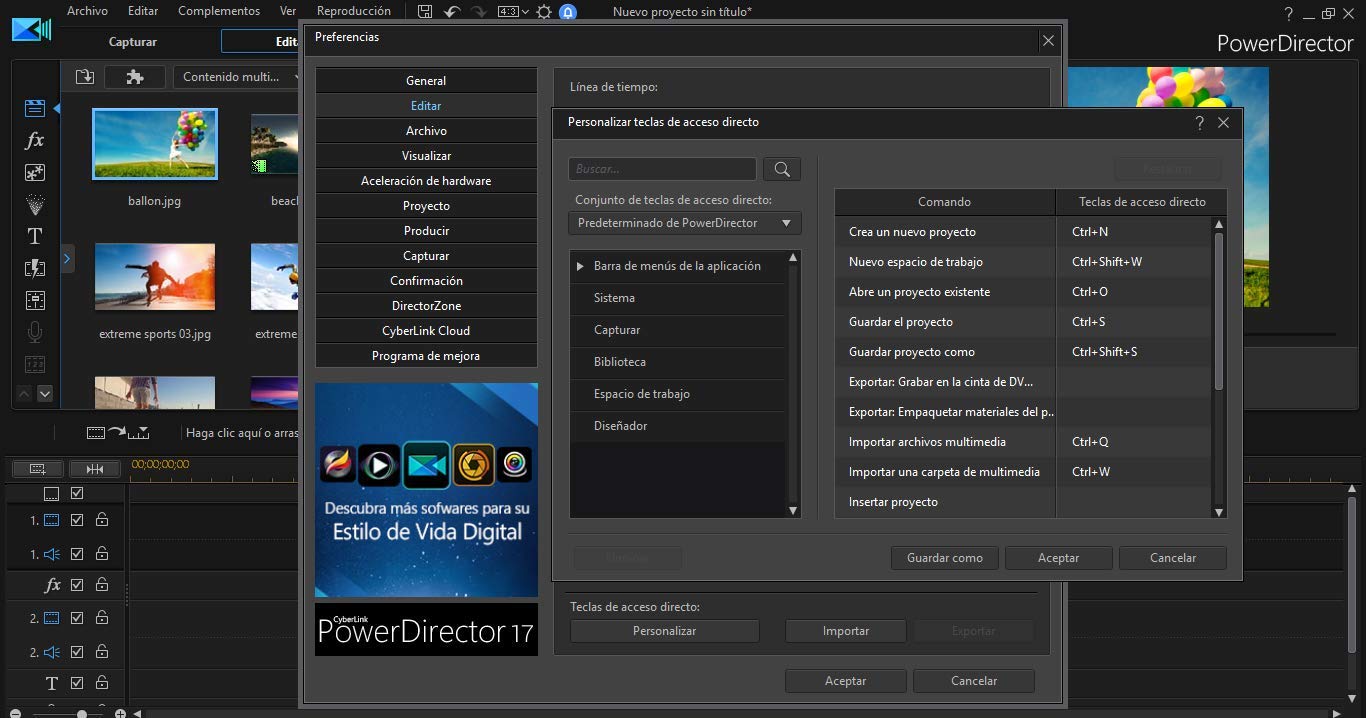Open the Archivo menu
The width and height of the screenshot is (1366, 718).
pyautogui.click(x=87, y=11)
